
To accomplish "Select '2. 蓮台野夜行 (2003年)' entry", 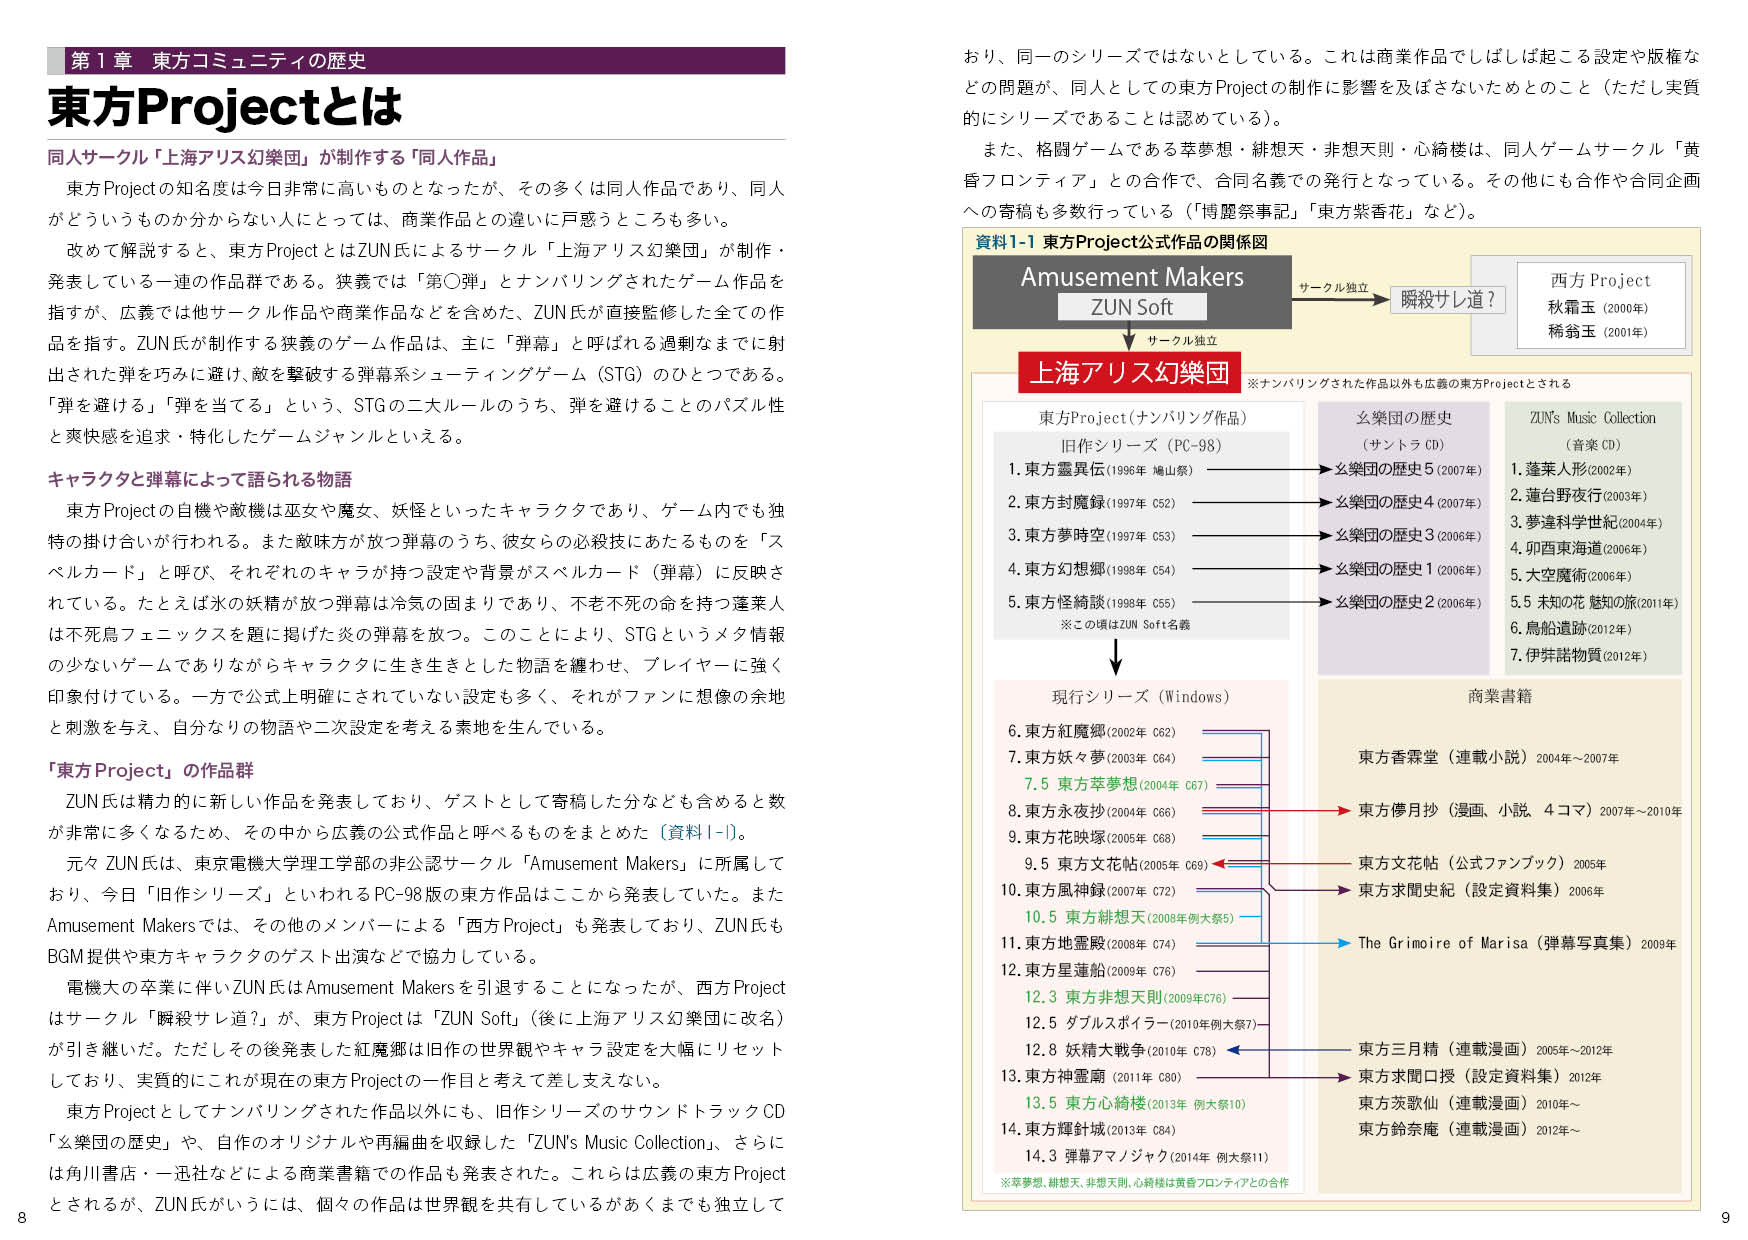I will coord(1578,496).
